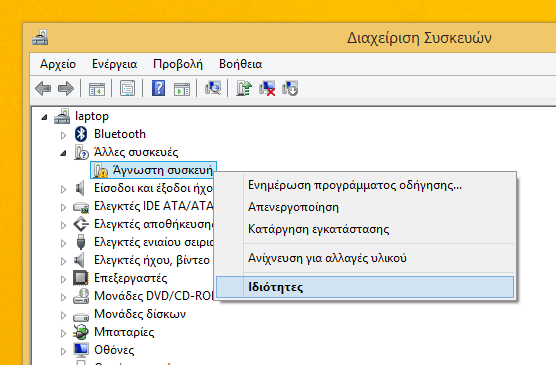Open the Properties toolbar icon
The width and height of the screenshot is (556, 365).
coord(127,88)
